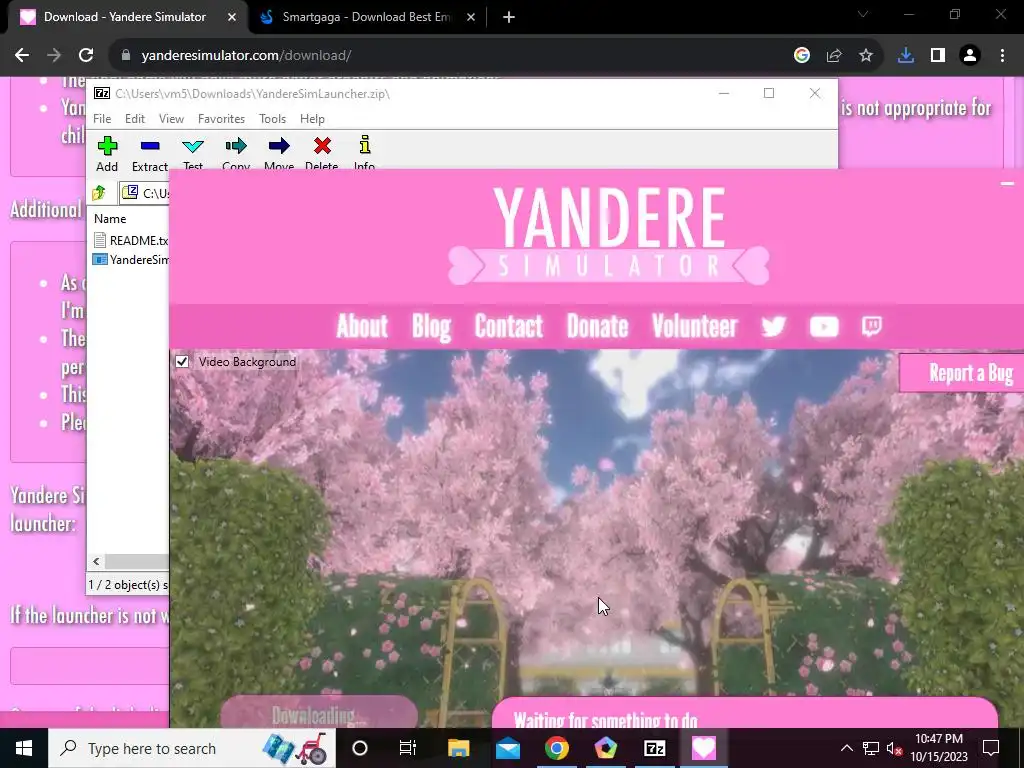Viewport: 1024px width, 768px height.
Task: Open the Tools menu in 7-Zip
Action: pos(272,119)
